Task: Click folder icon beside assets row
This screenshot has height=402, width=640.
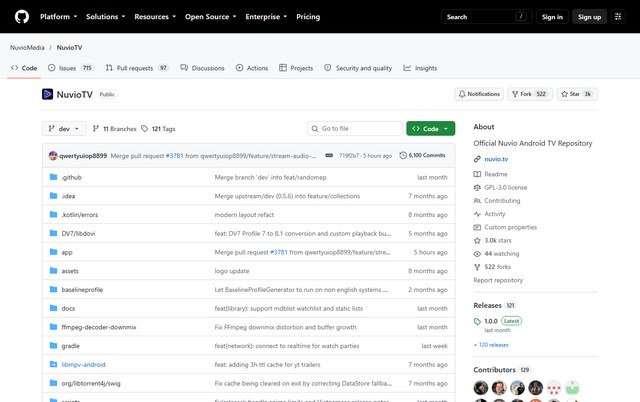Action: [53, 271]
